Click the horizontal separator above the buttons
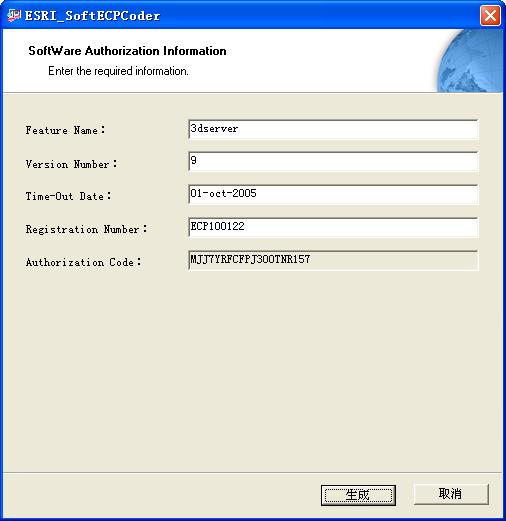506x521 pixels. (253, 472)
